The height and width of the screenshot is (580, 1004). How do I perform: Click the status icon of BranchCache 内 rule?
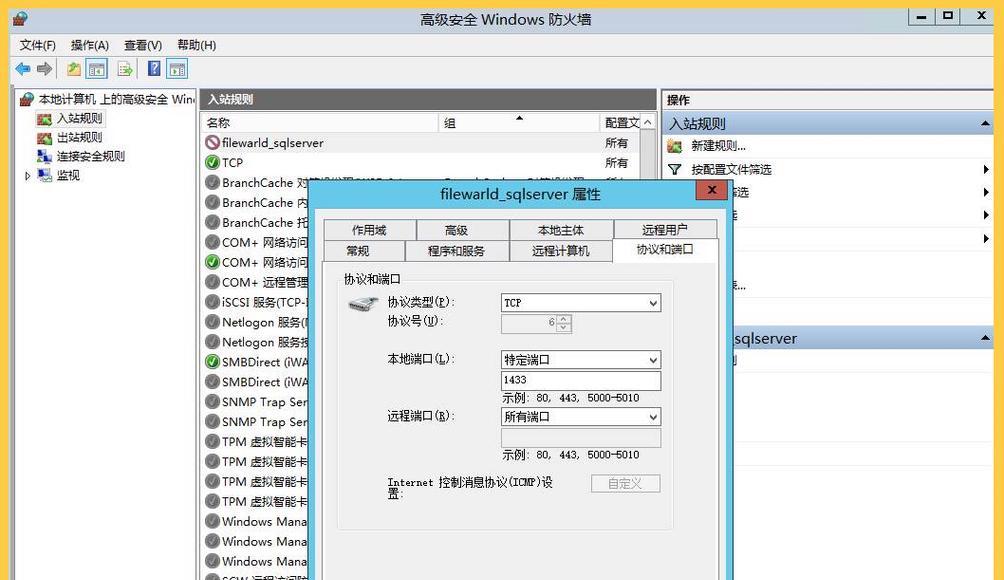(213, 202)
